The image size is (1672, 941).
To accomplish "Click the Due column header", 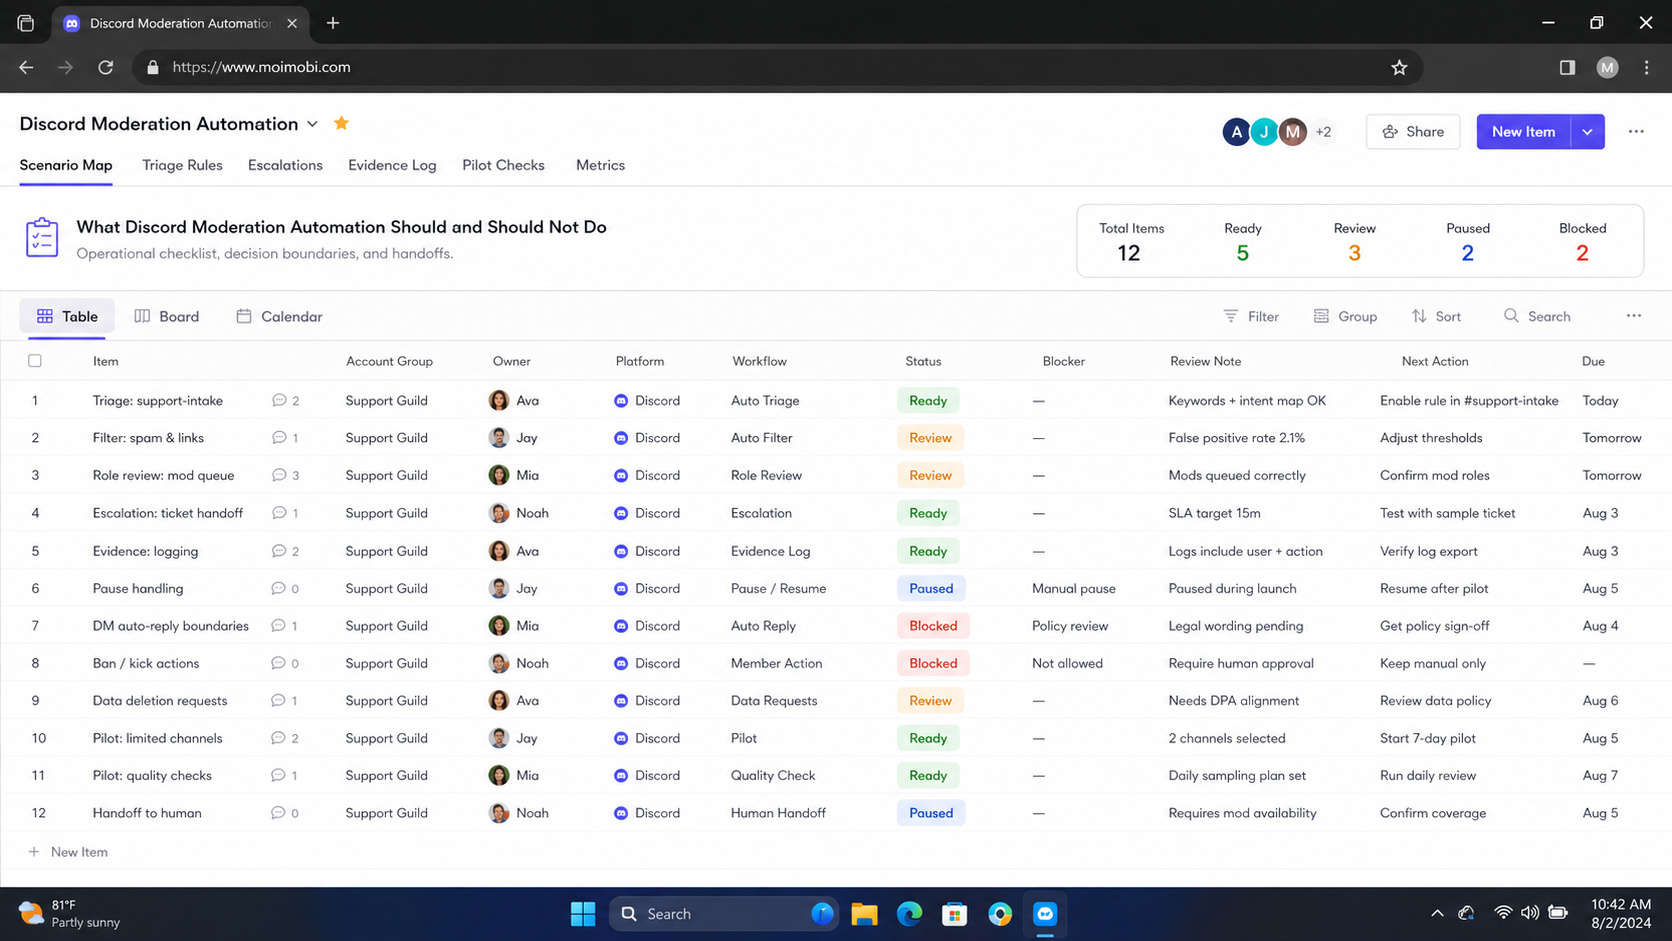I will pyautogui.click(x=1593, y=361).
